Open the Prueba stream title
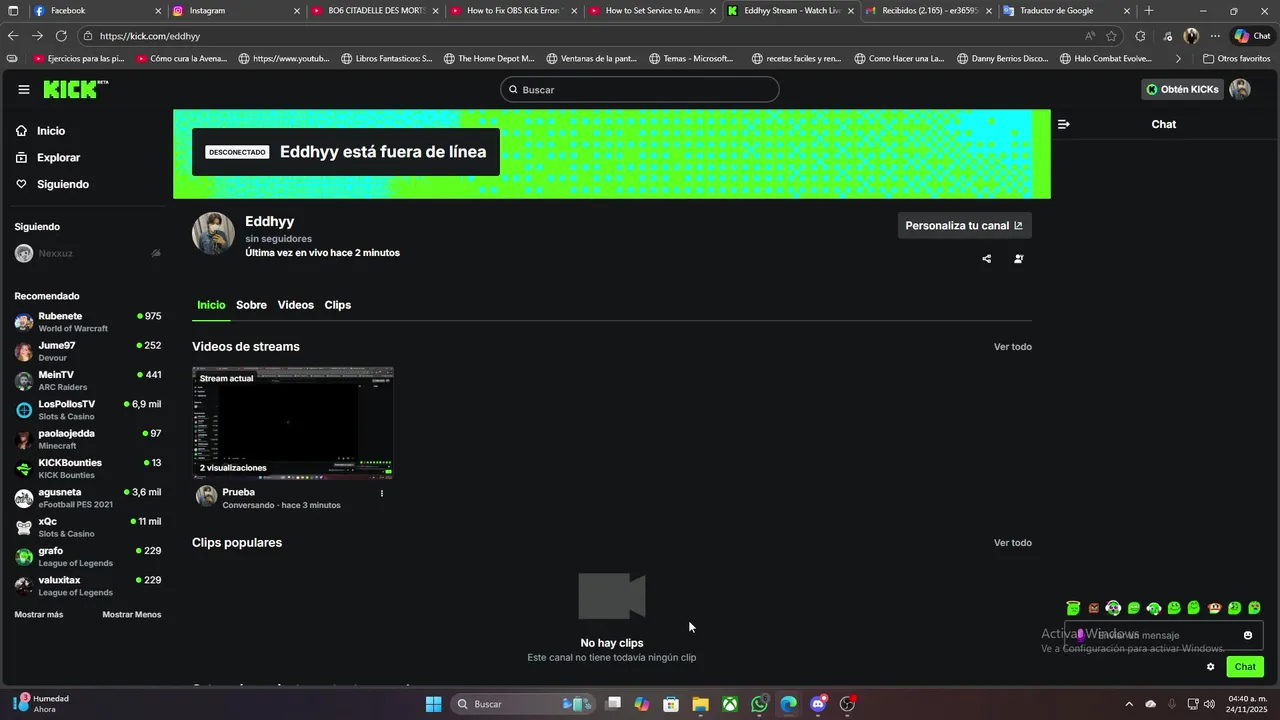1280x720 pixels. point(238,492)
